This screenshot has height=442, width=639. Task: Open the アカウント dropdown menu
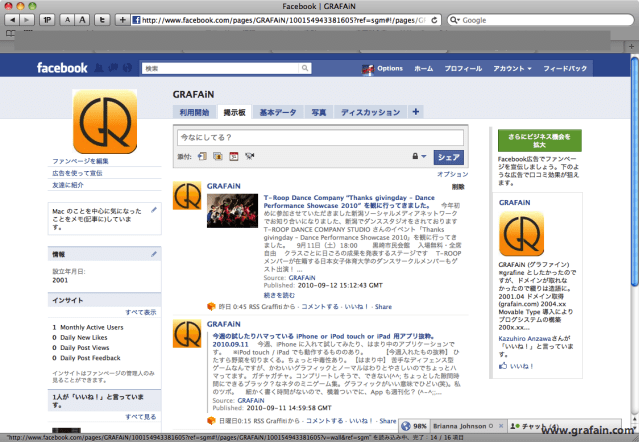pos(512,68)
